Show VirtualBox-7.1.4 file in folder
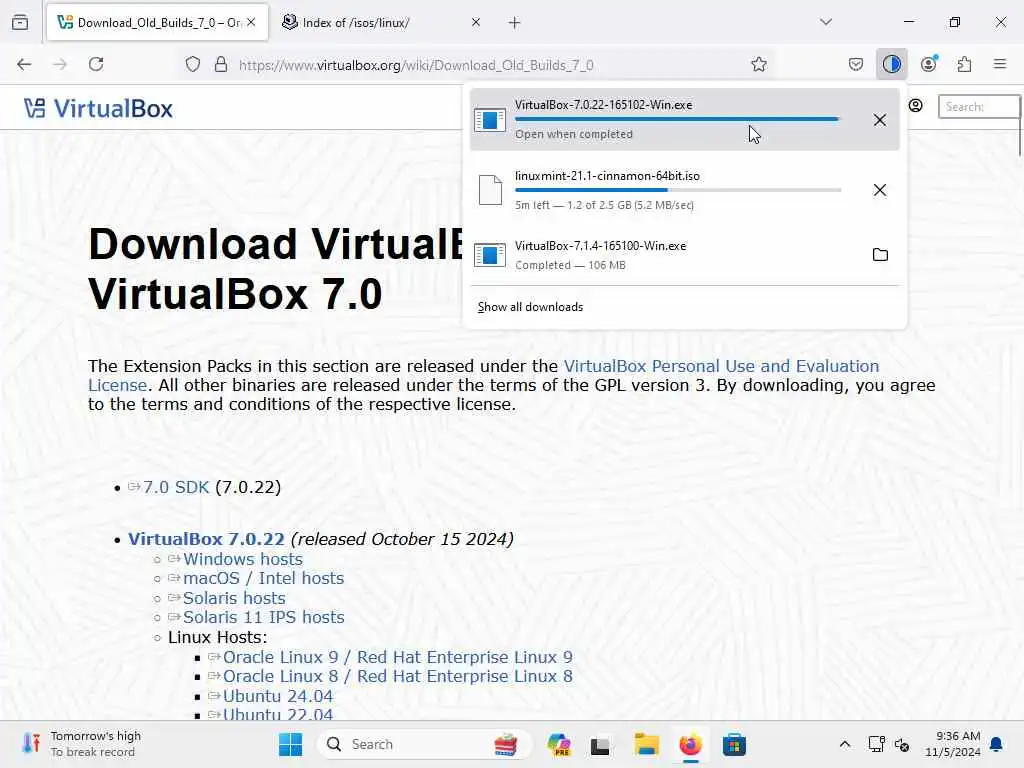 [x=880, y=255]
